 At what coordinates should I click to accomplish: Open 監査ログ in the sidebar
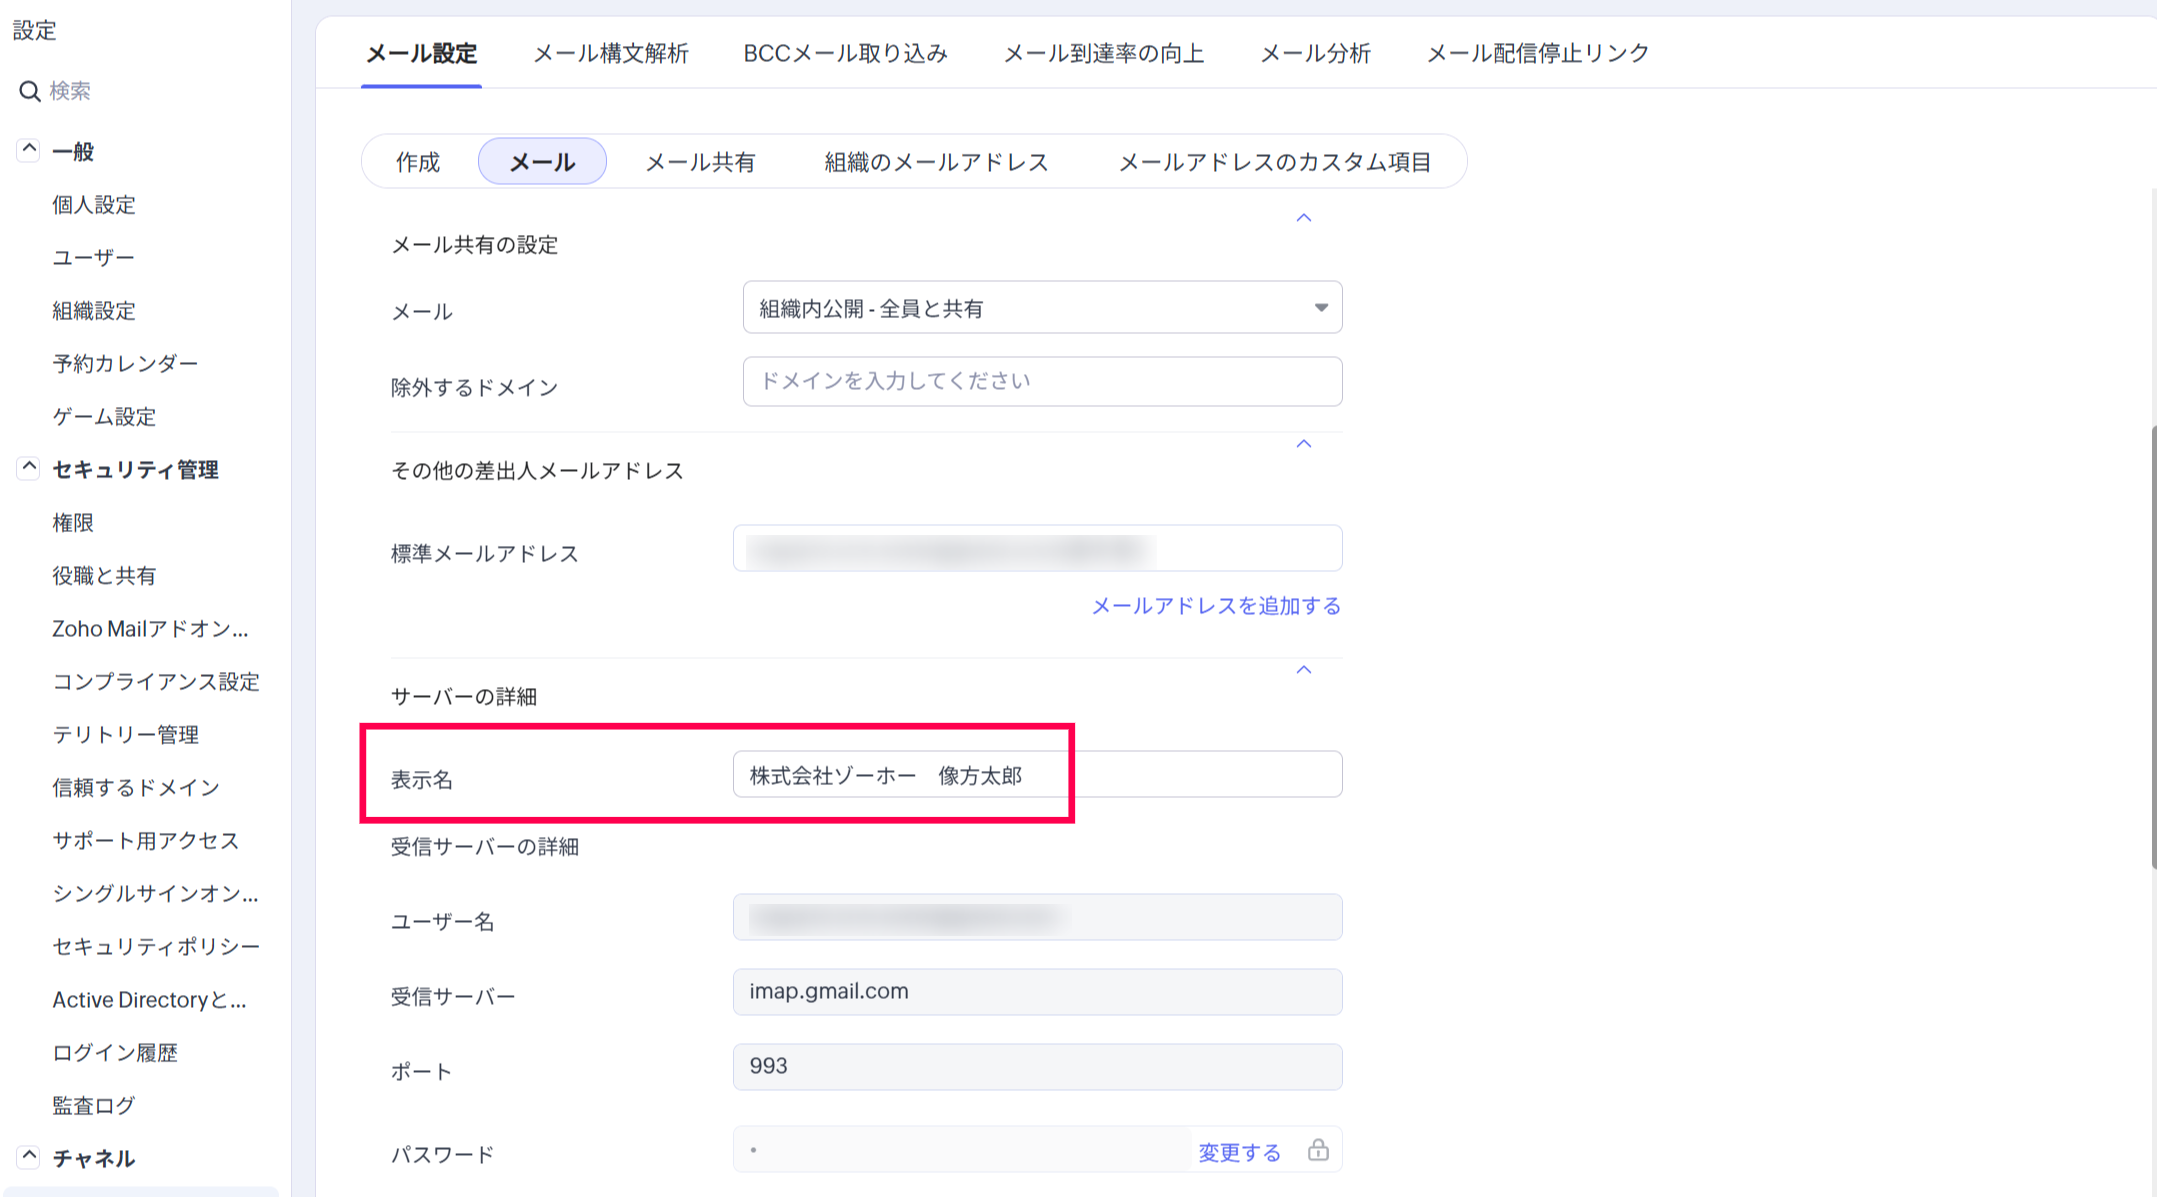coord(94,1105)
